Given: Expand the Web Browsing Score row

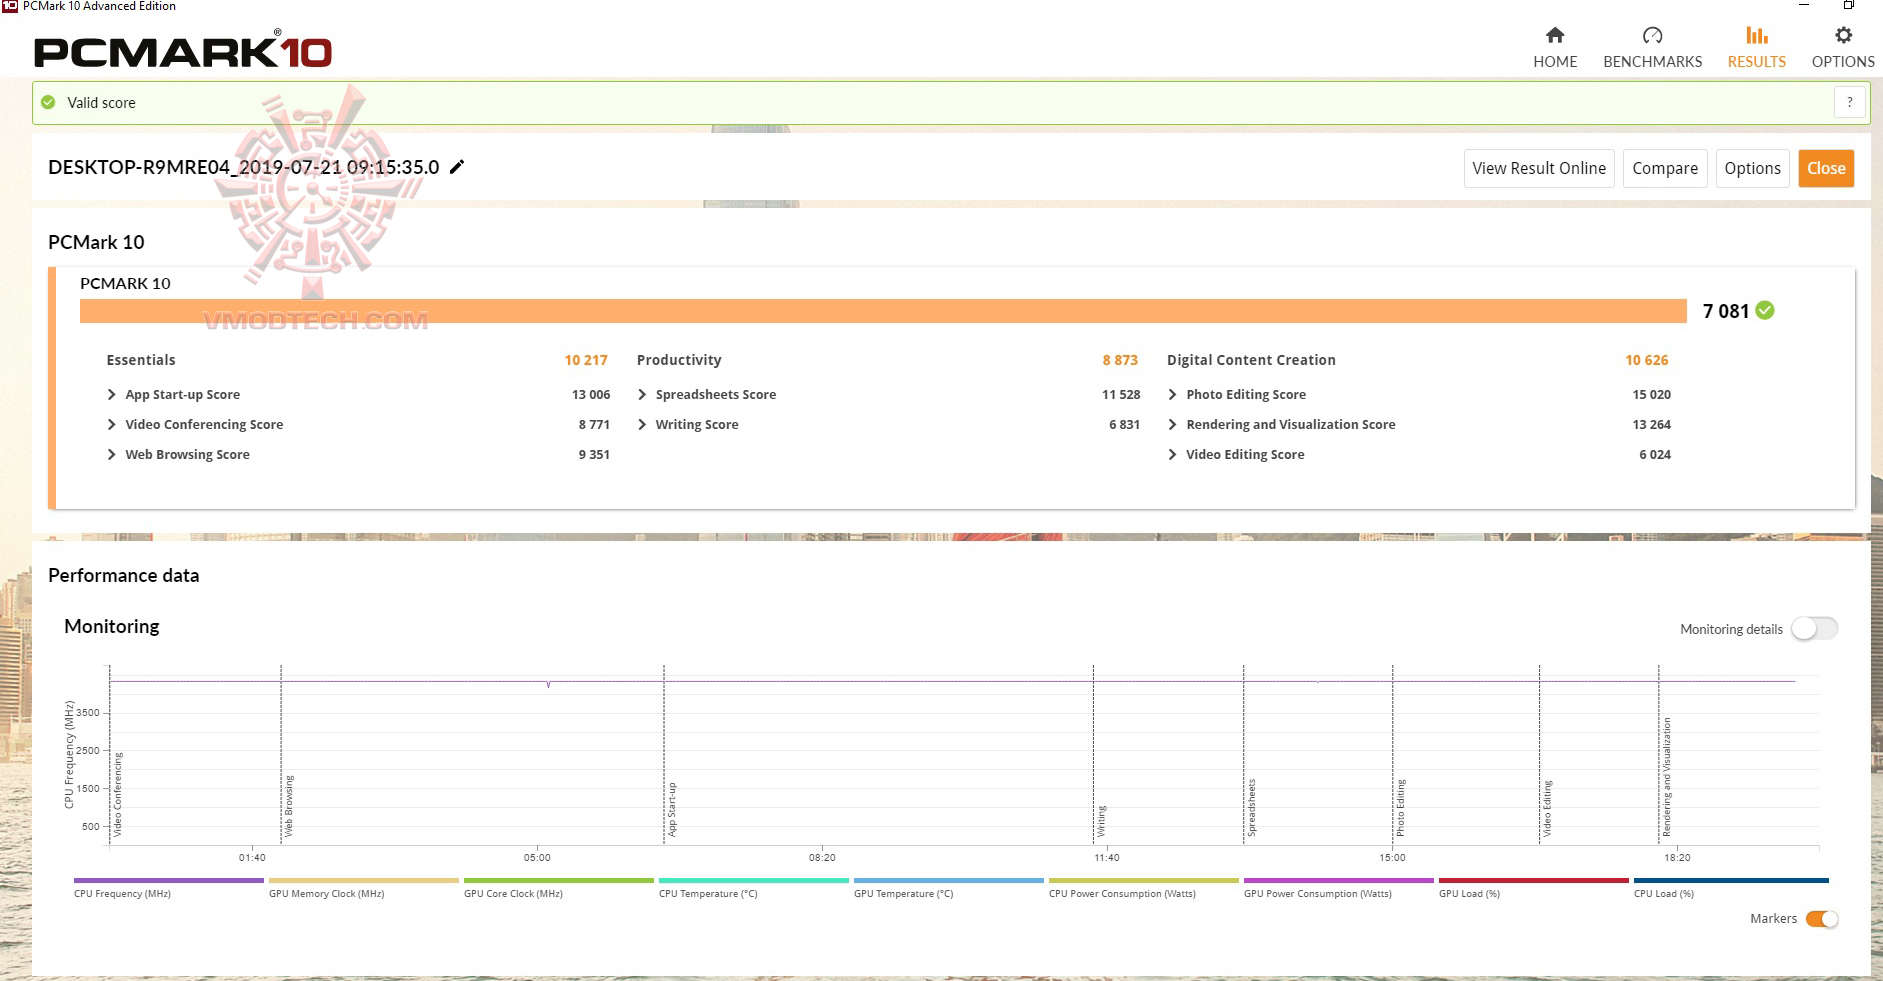Looking at the screenshot, I should pos(112,455).
